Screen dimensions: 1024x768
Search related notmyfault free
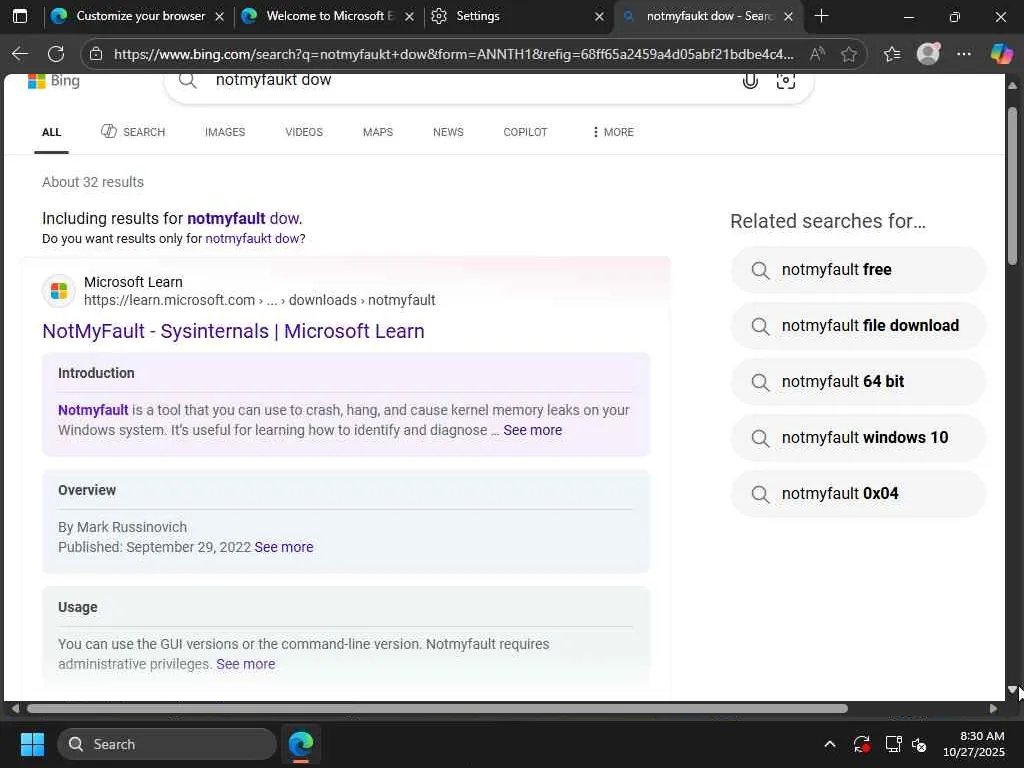pos(858,270)
